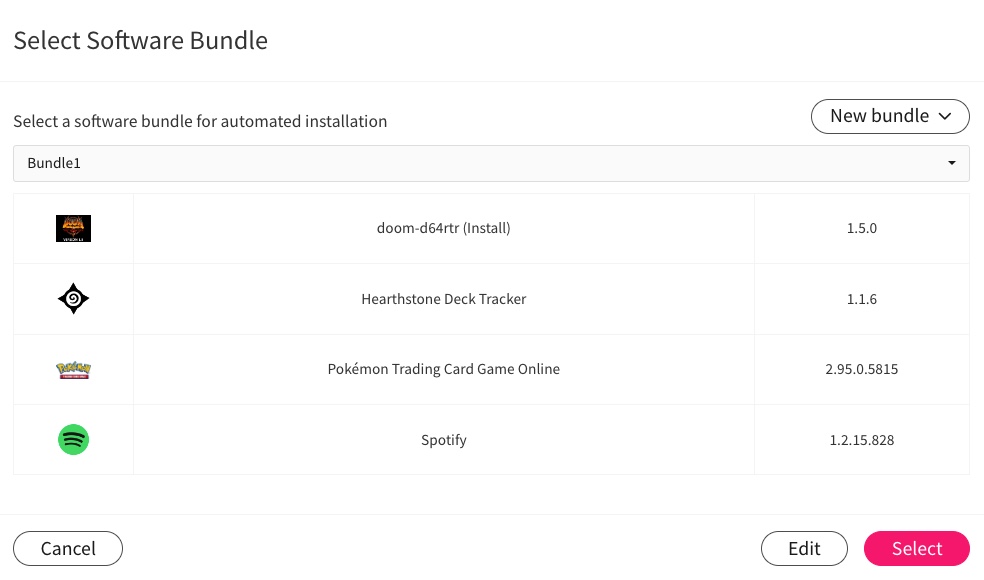Click the Hearthstone Deck Tracker icon
Screen dimensions: 984x580
click(73, 299)
